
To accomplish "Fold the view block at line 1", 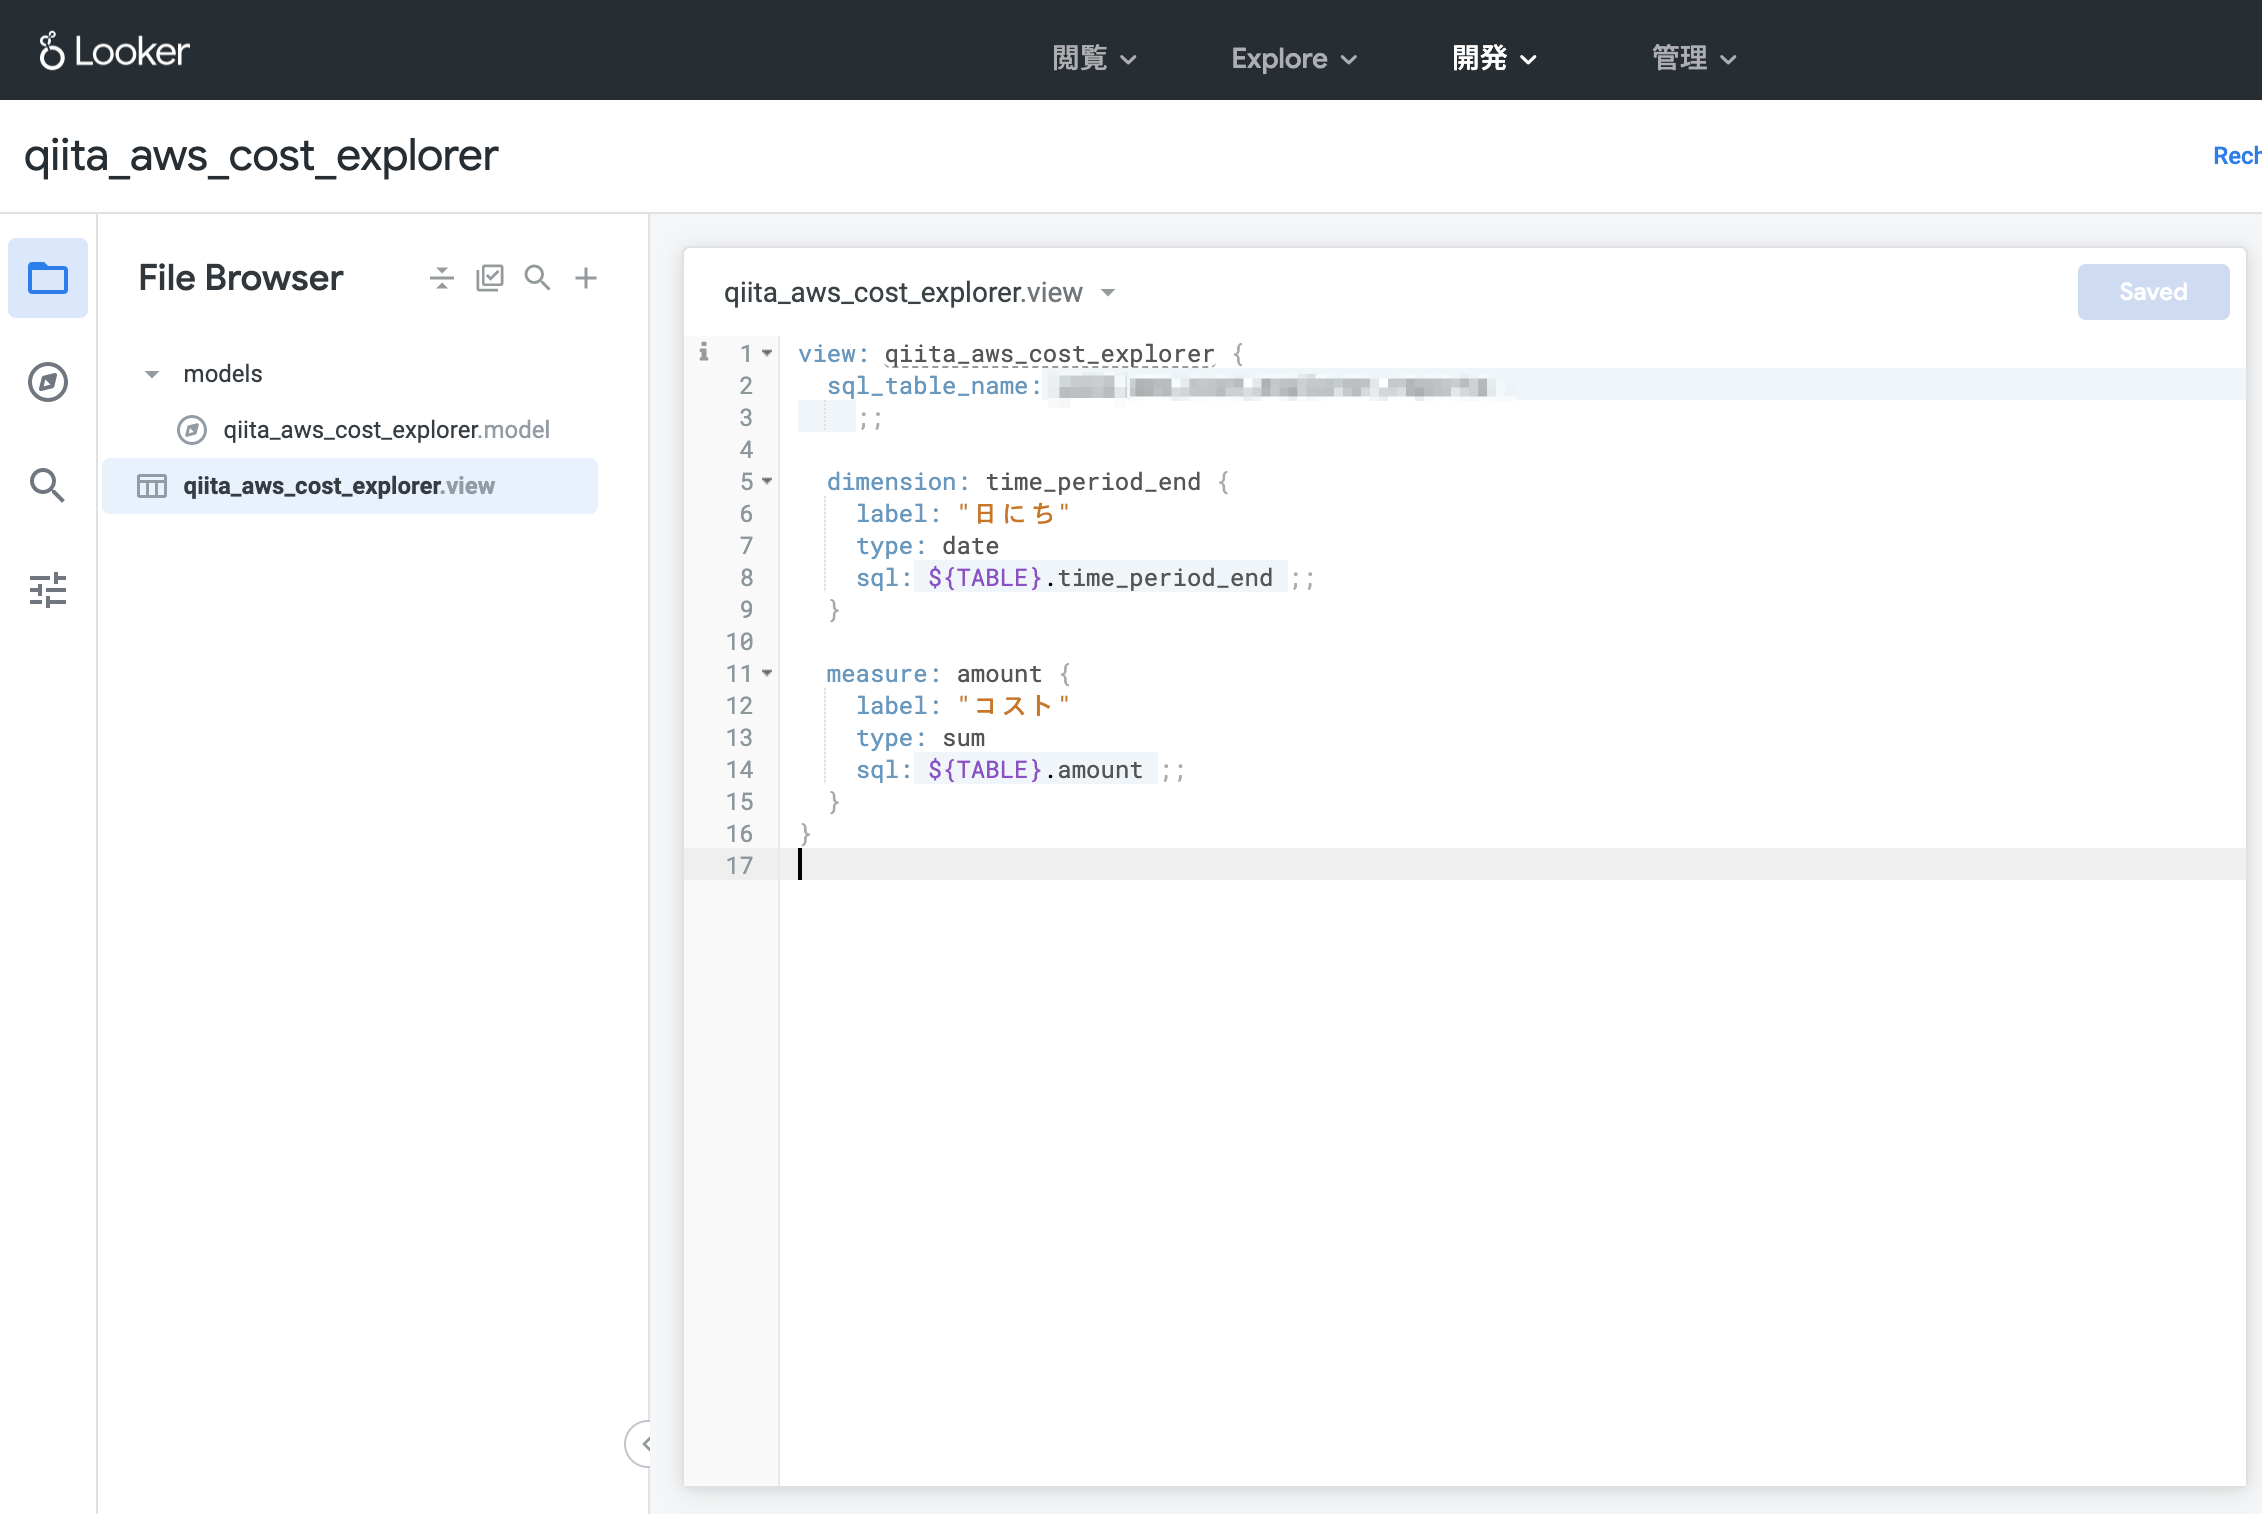I will (767, 353).
